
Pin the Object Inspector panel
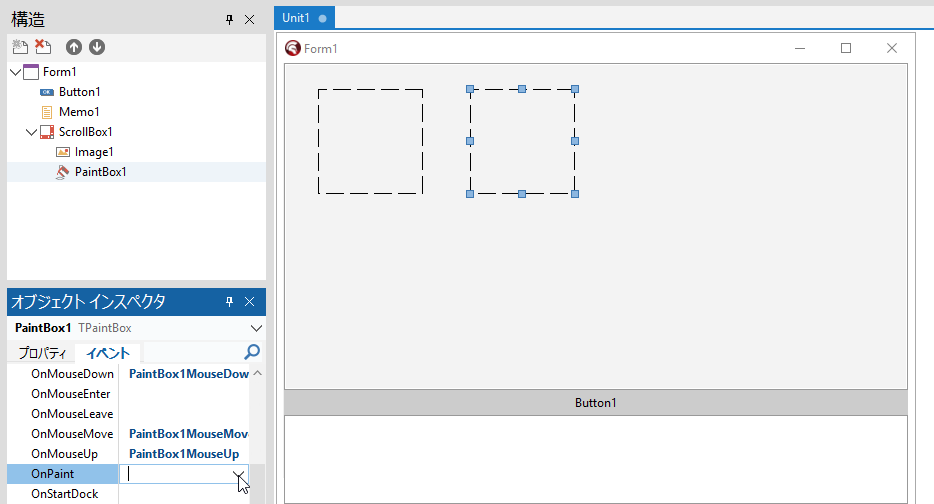pyautogui.click(x=229, y=302)
